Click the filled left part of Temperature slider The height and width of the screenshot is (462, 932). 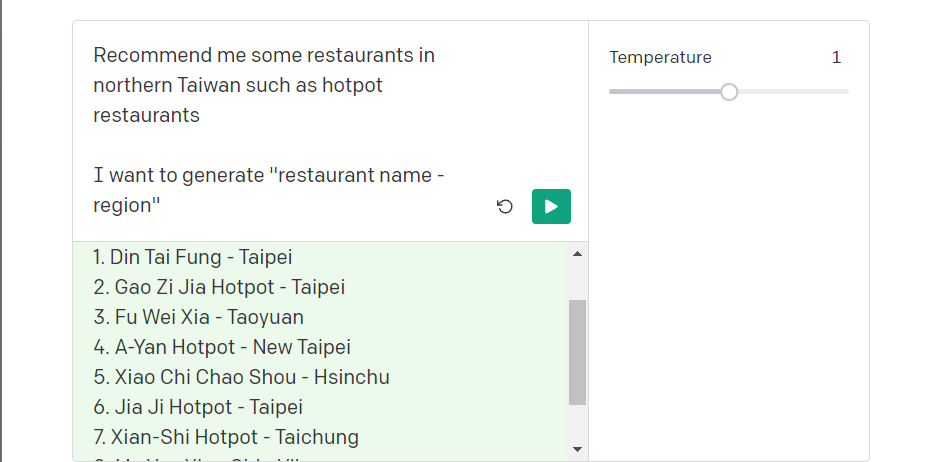(665, 92)
